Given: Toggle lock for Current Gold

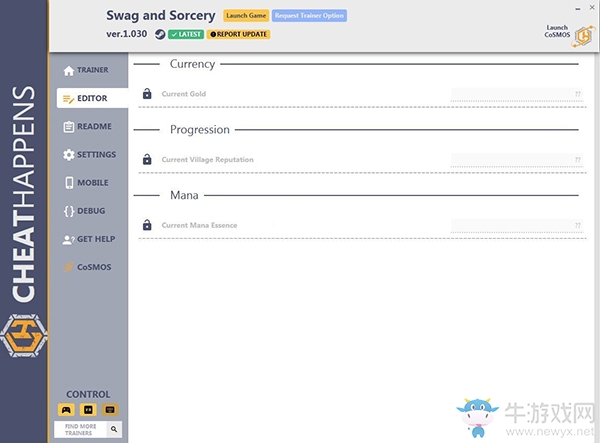Looking at the screenshot, I should 147,94.
